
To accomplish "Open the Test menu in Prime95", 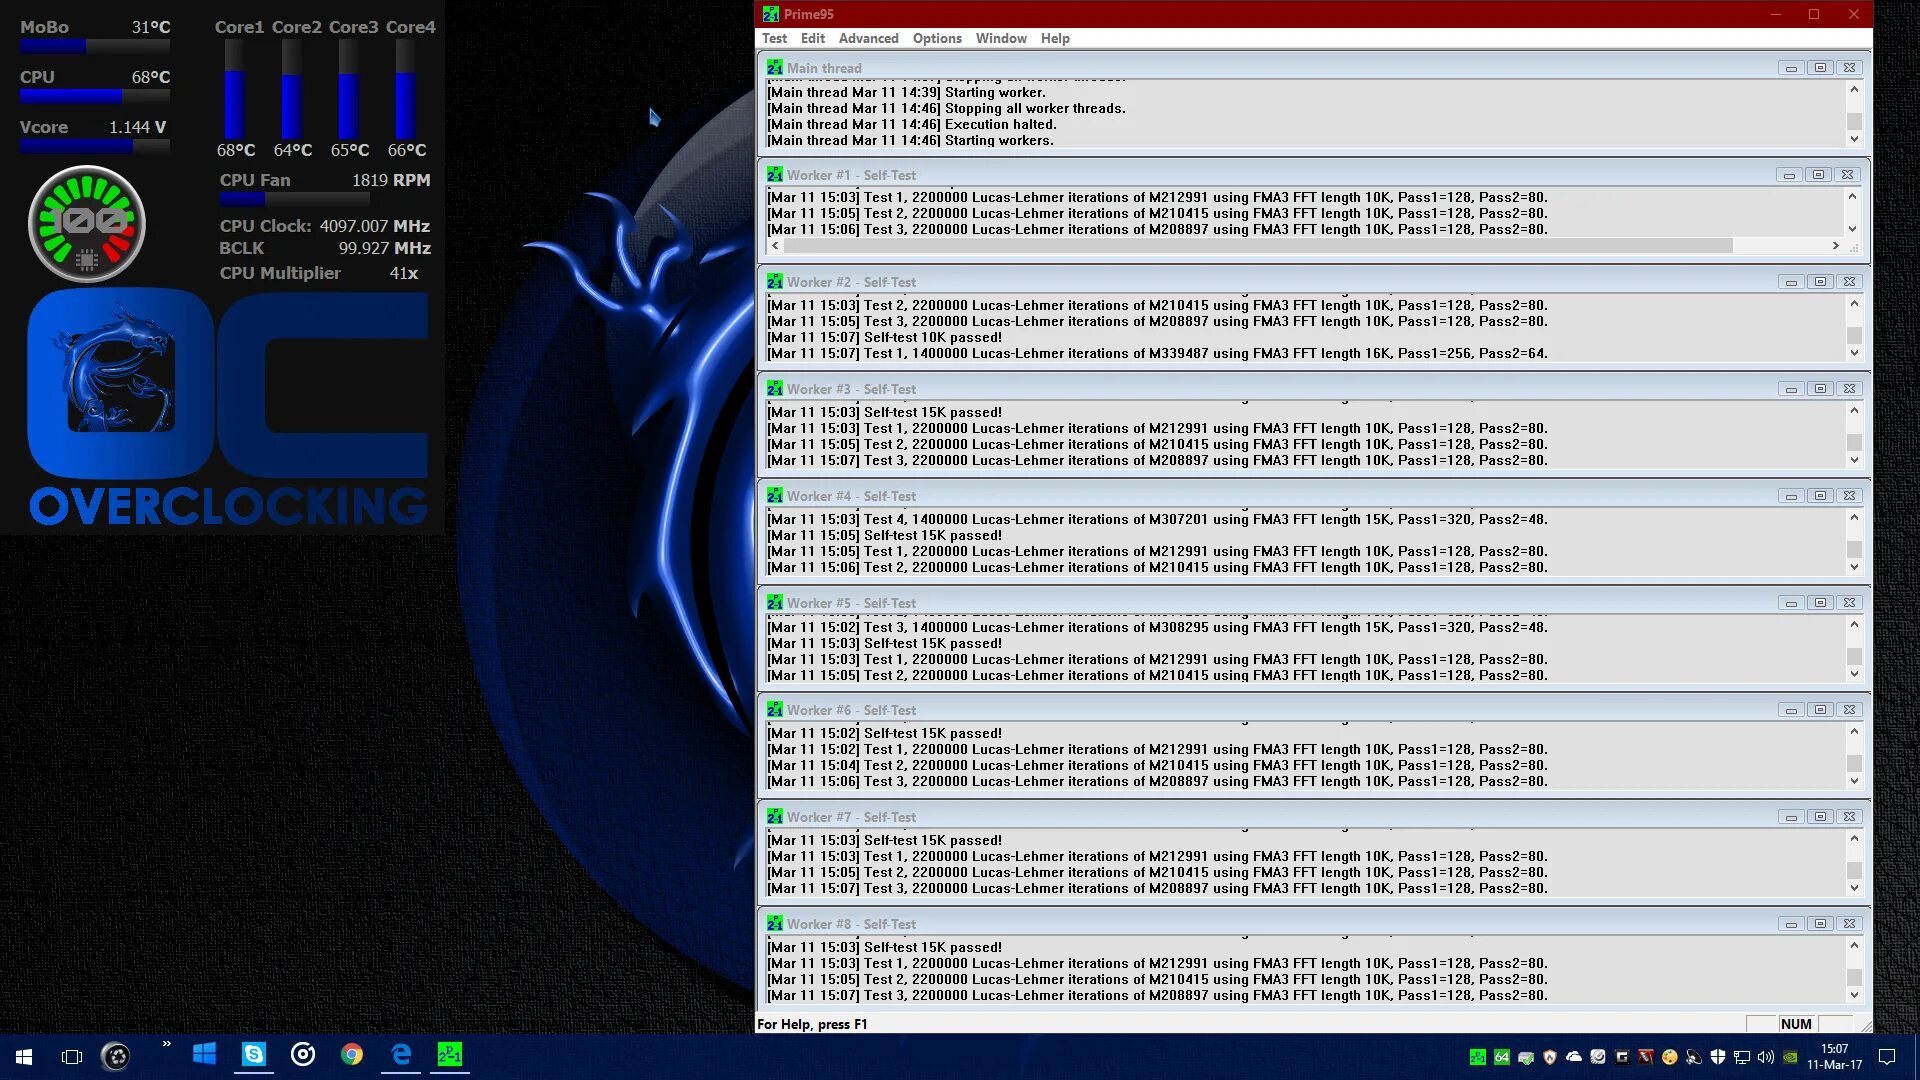I will [774, 38].
